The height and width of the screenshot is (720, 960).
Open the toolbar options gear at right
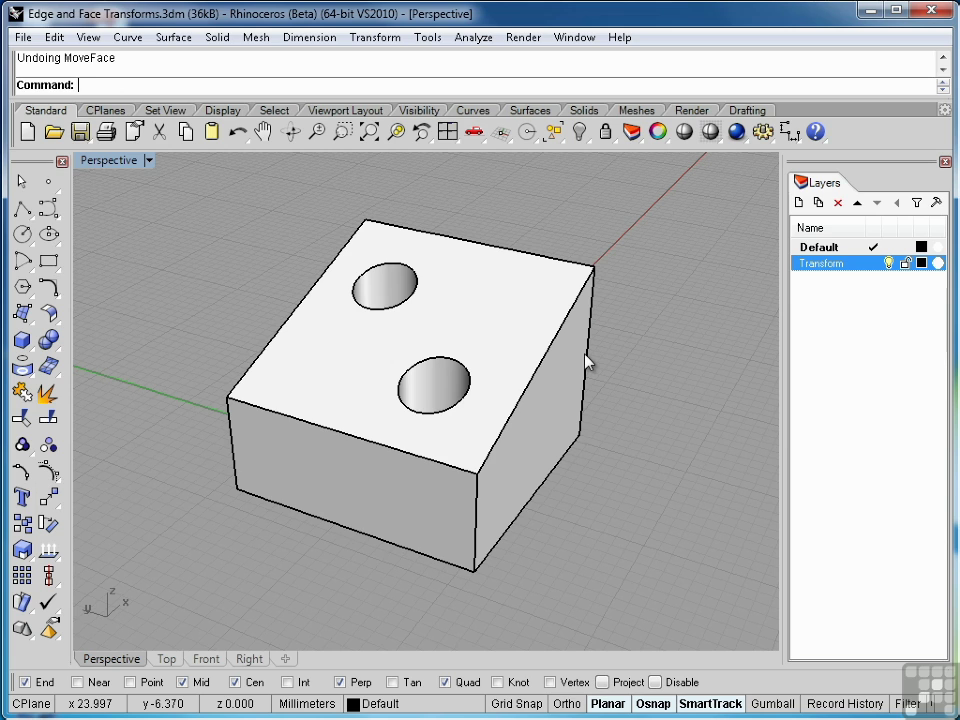945,110
